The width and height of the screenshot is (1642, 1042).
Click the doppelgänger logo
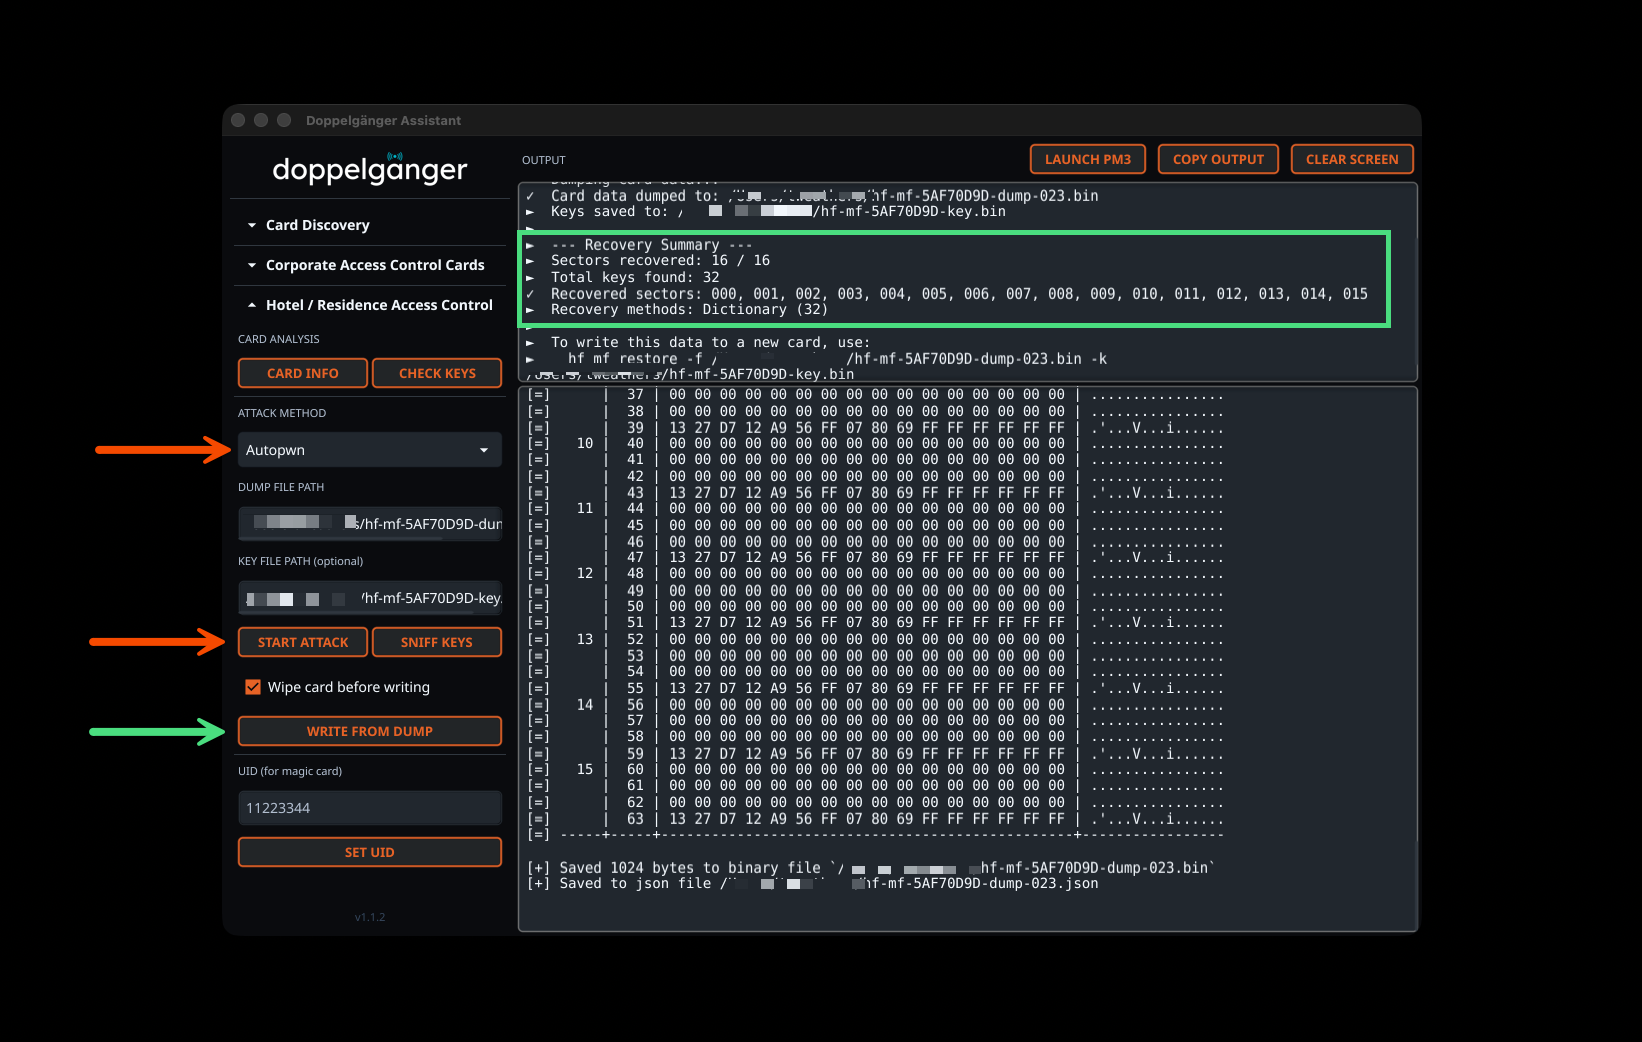pos(369,169)
